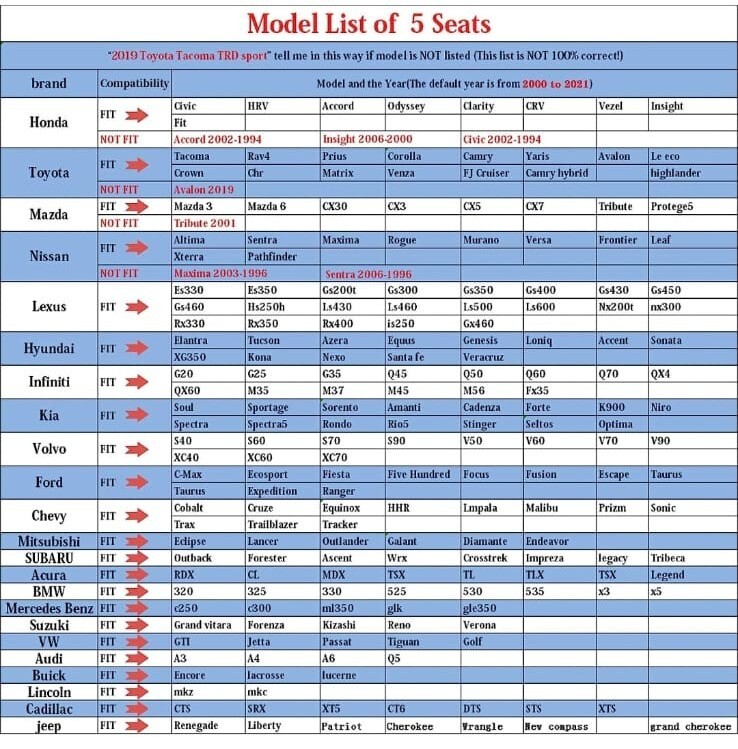Select the Mazda 3 model cell
This screenshot has height=749, width=738.
click(208, 206)
